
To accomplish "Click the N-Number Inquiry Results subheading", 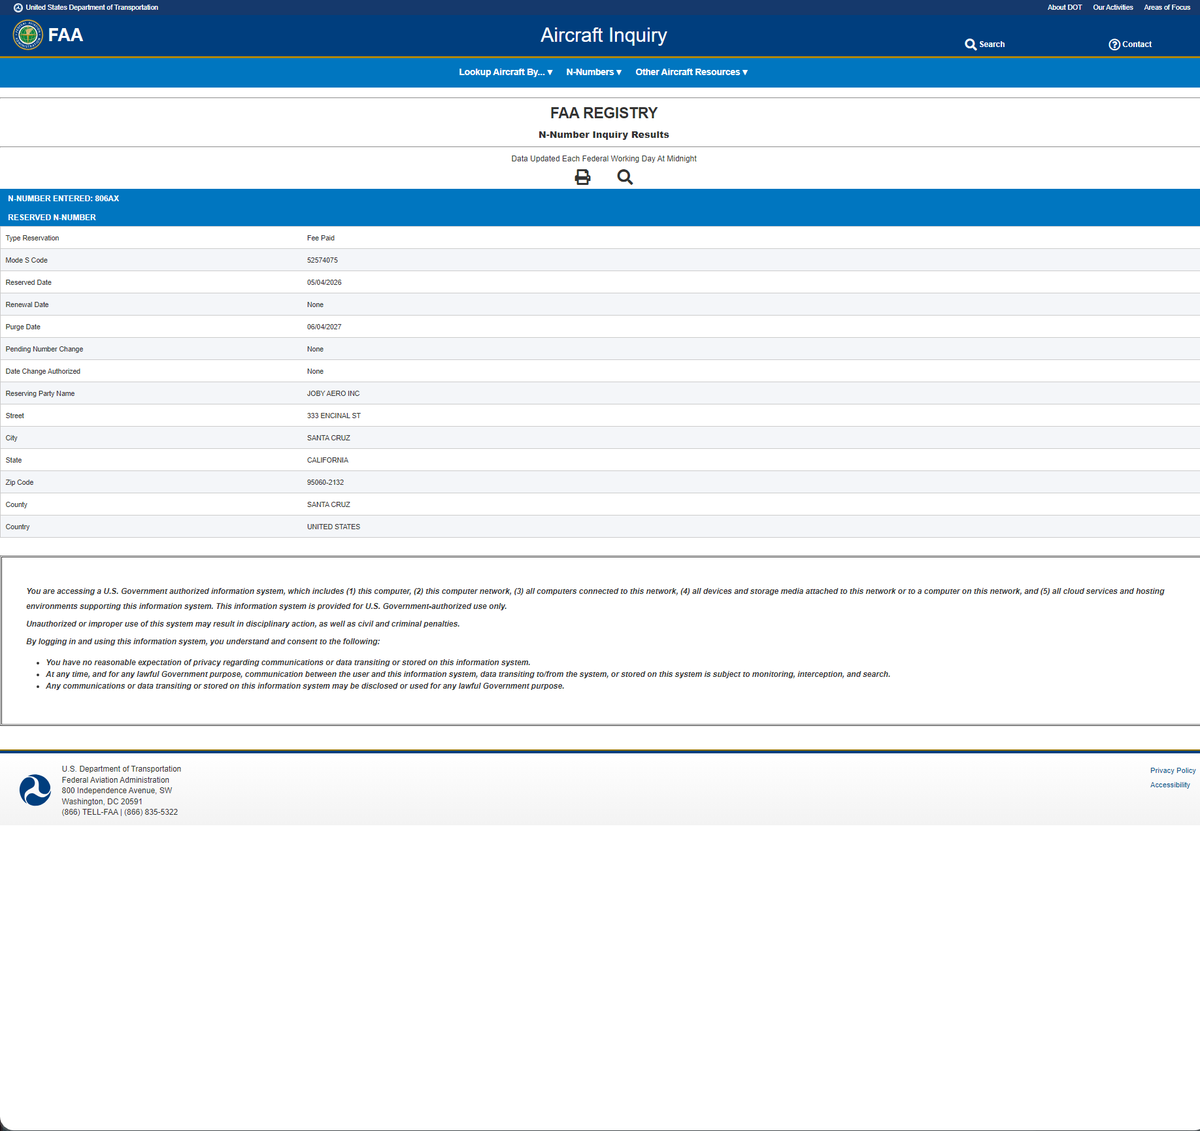I will pyautogui.click(x=604, y=135).
